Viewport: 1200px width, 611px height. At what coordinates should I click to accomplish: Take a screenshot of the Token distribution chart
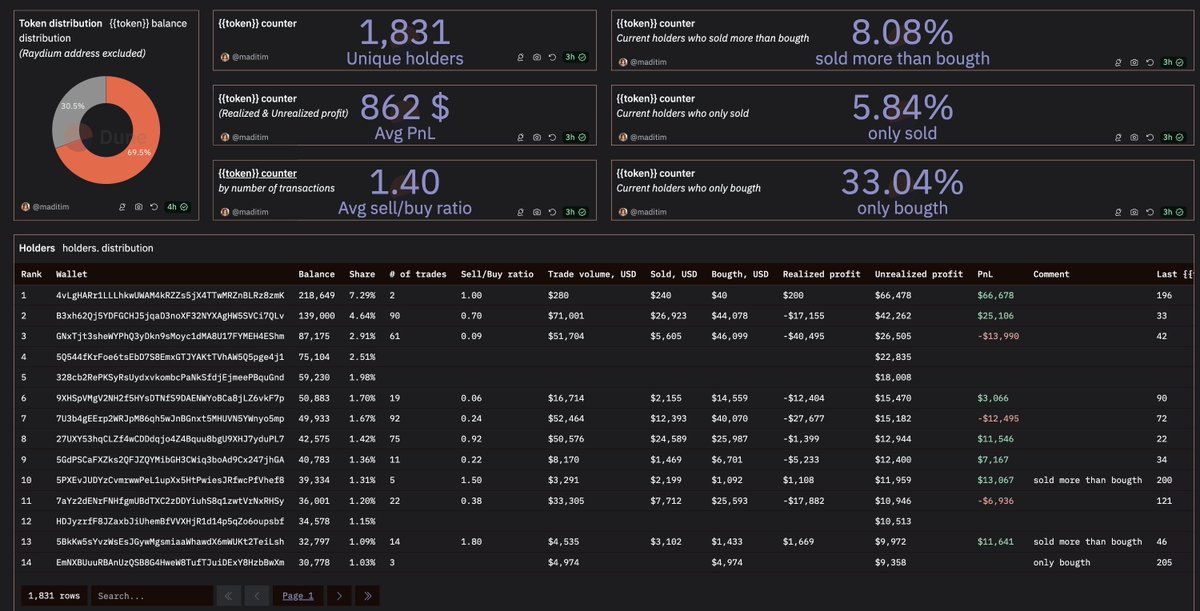point(138,207)
